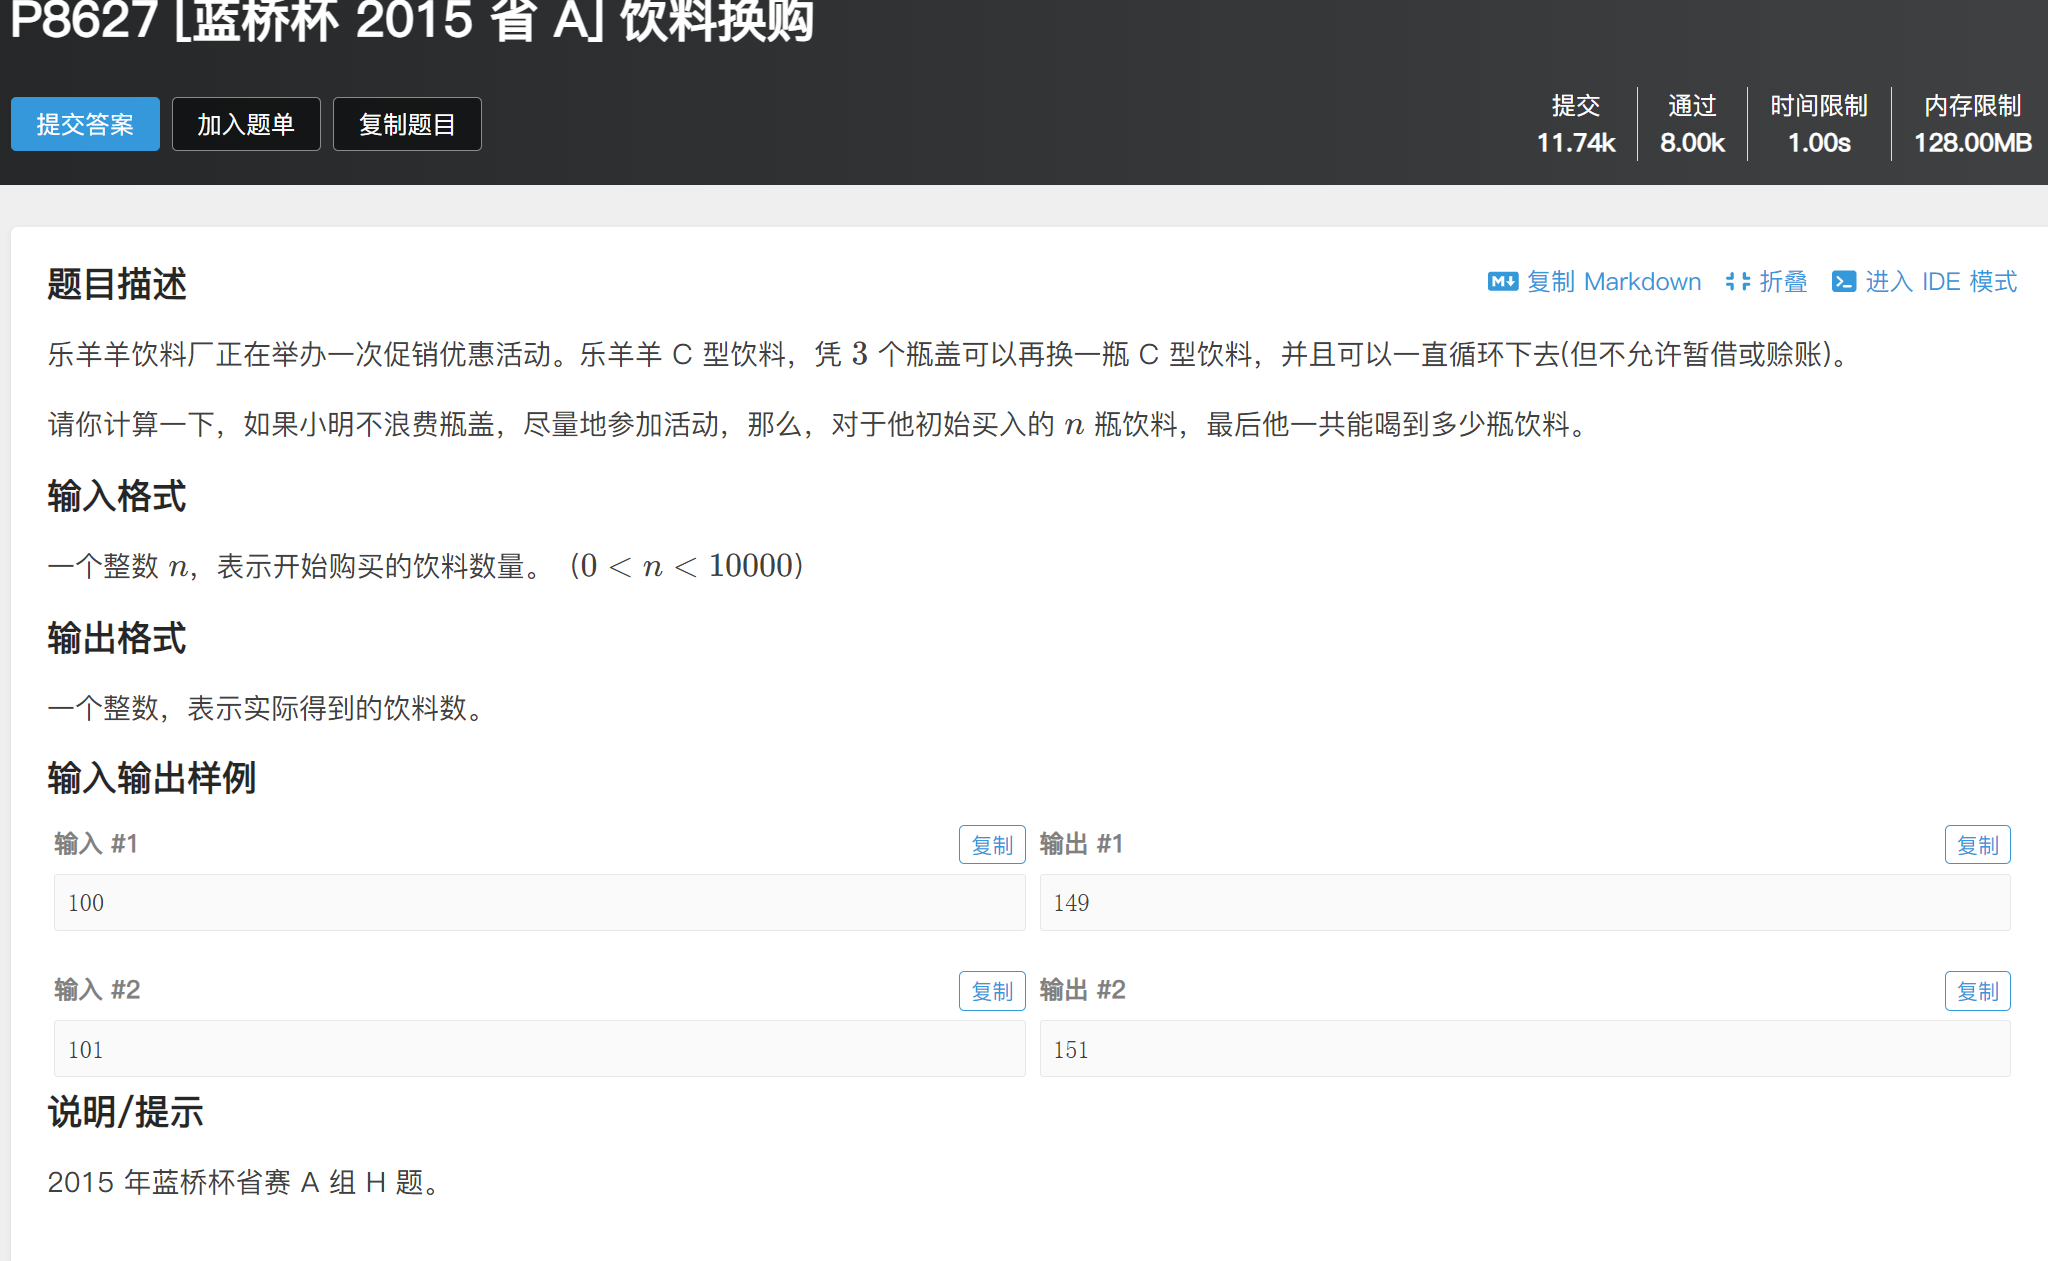Click the 提交 11.74k submissions statistic
The width and height of the screenshot is (2048, 1261).
pos(1576,124)
